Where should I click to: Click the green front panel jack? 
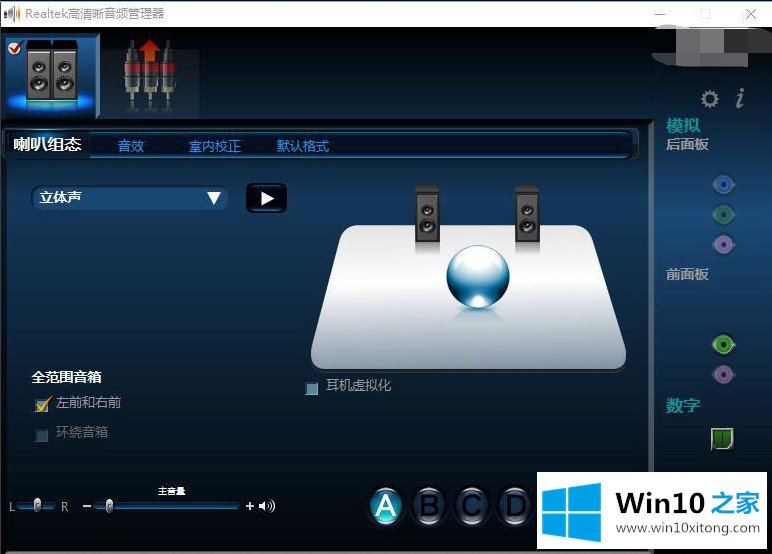click(x=723, y=345)
